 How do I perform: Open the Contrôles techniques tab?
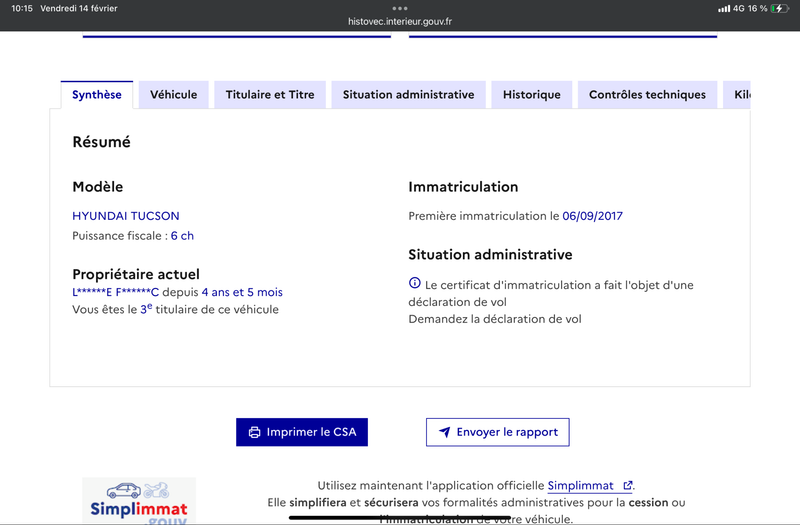click(647, 95)
